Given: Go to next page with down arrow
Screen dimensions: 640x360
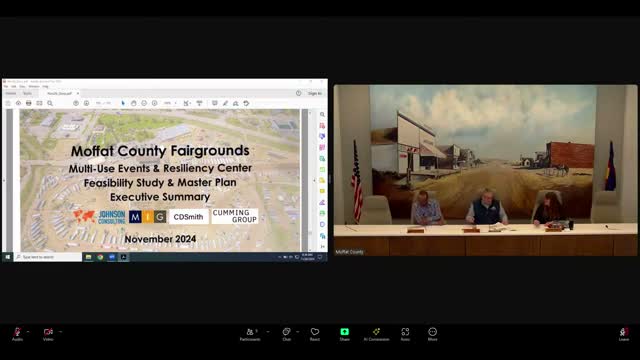Looking at the screenshot, I should (86, 103).
